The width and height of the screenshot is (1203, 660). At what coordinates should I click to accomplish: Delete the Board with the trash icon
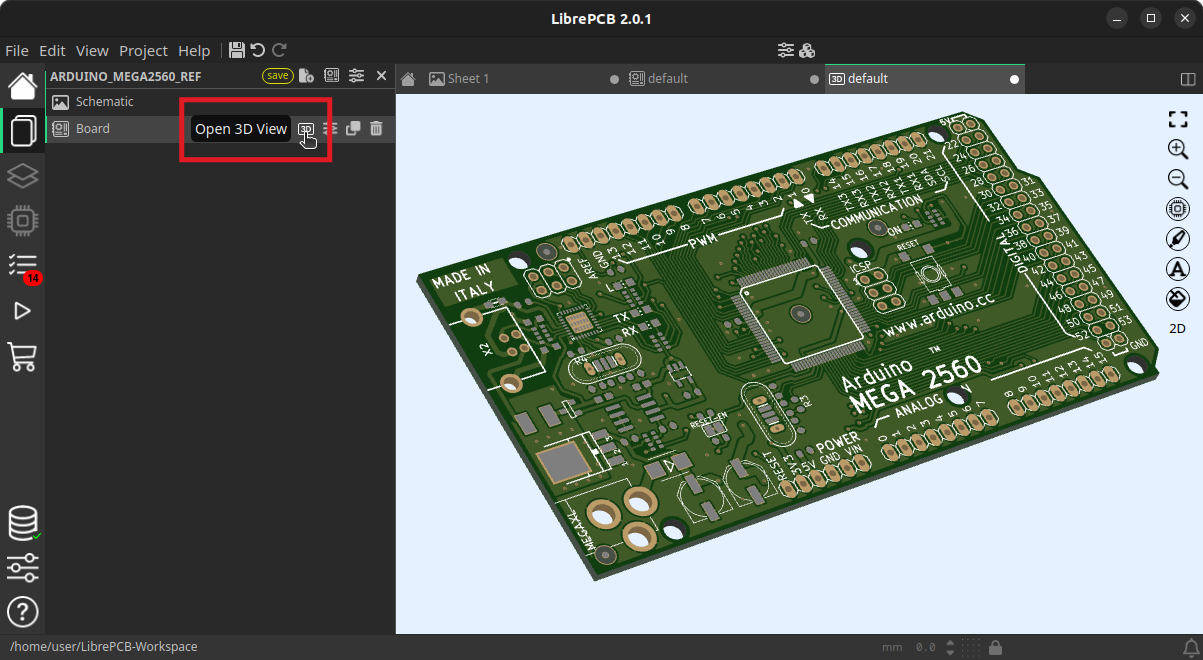376,129
